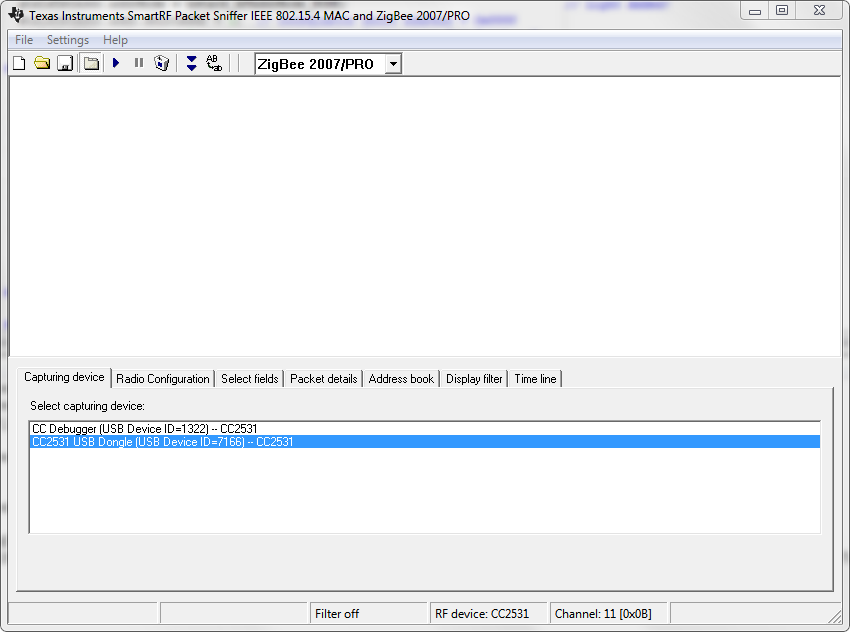The height and width of the screenshot is (632, 850).
Task: Expand the ZigBee 2007/PRO protocol dropdown
Action: coord(394,64)
